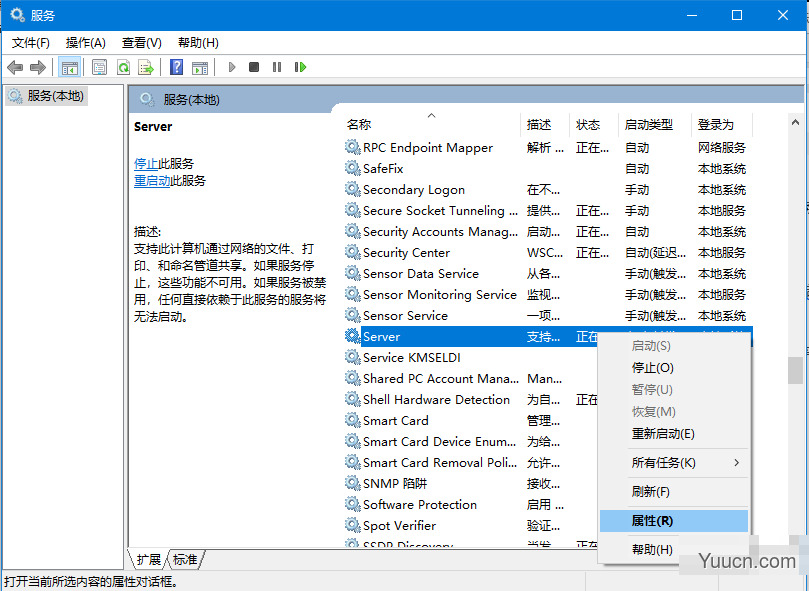Screen dimensions: 809x591
Task: Click gear icon beside Shell Hardware Detection
Action: (352, 400)
